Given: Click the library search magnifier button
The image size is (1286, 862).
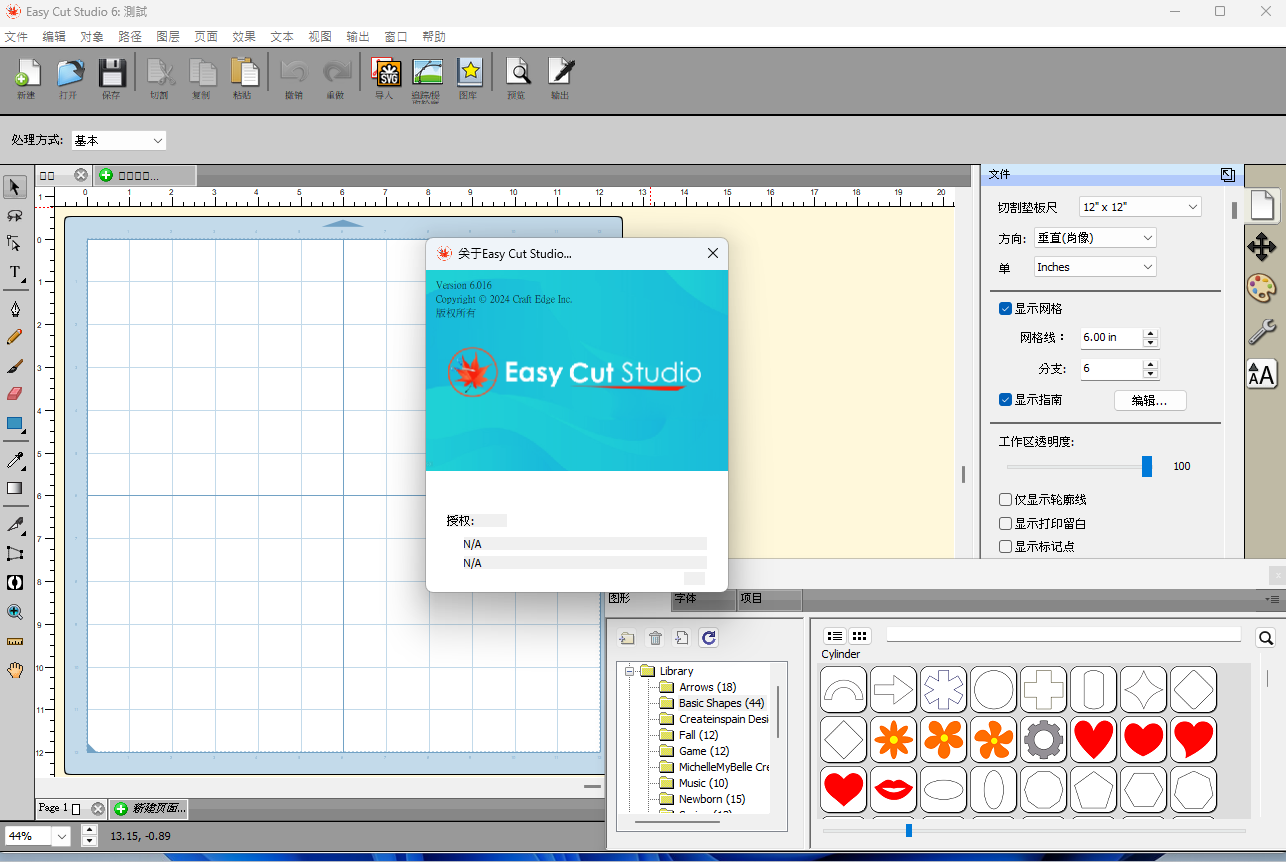Looking at the screenshot, I should (1265, 638).
